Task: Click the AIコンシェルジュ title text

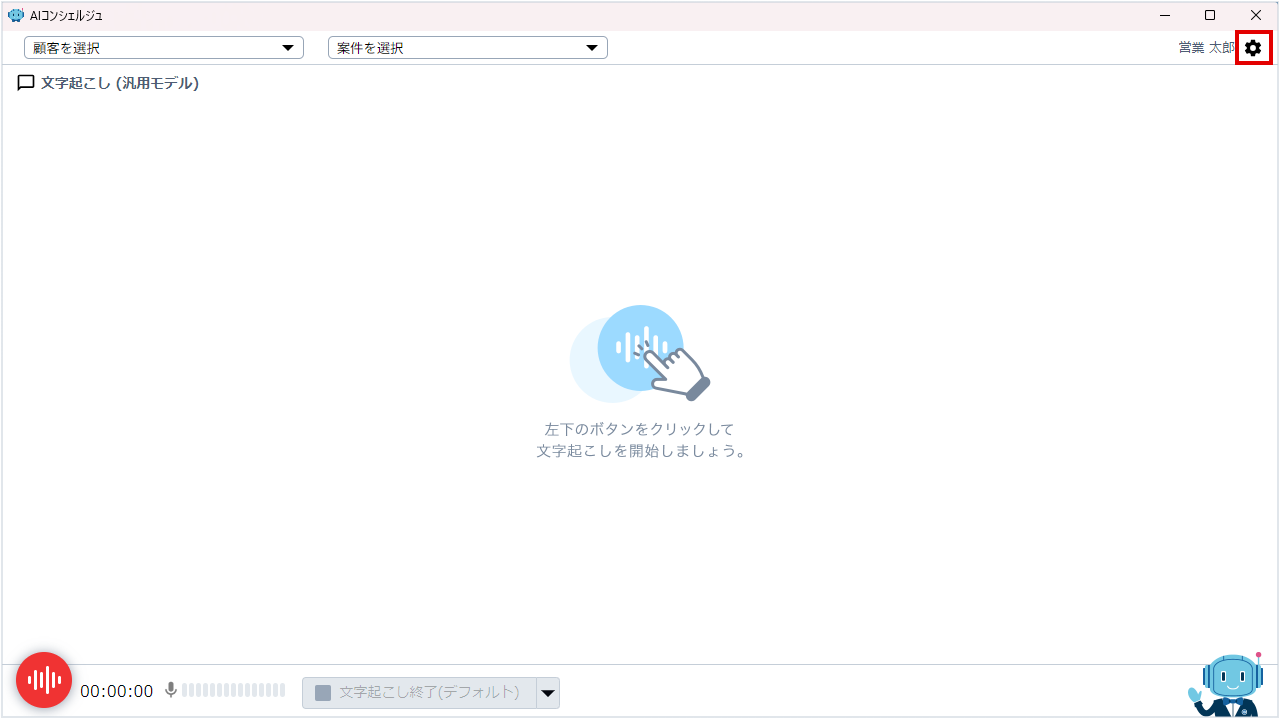Action: 66,16
